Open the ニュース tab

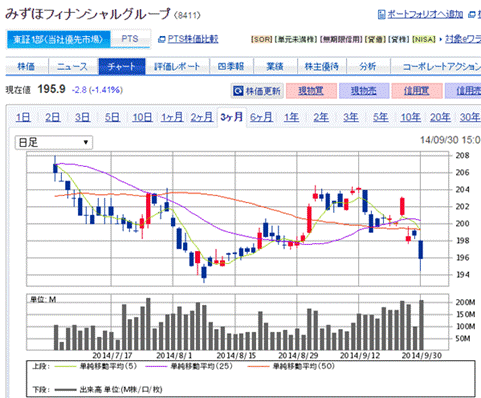[73, 66]
